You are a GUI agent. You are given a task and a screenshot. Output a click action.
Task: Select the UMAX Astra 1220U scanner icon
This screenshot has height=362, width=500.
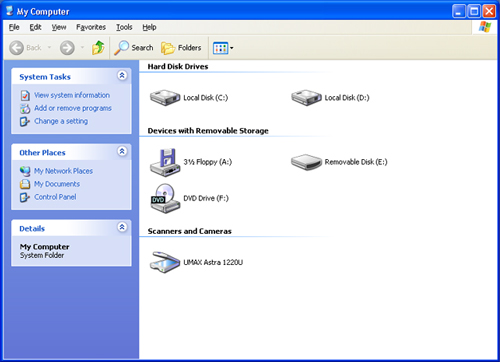(x=165, y=262)
